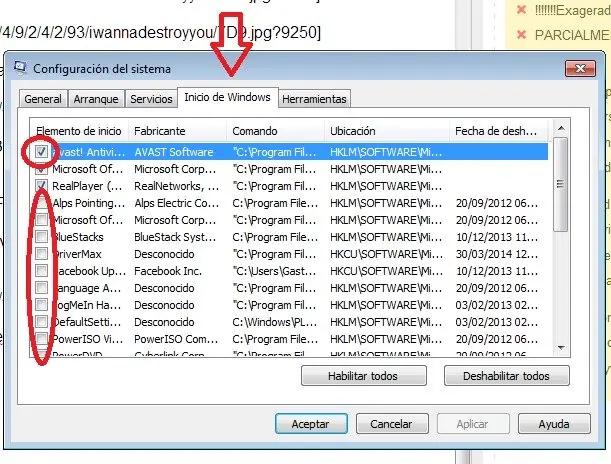
Task: Click the startup list scroll down arrow
Action: [x=561, y=348]
